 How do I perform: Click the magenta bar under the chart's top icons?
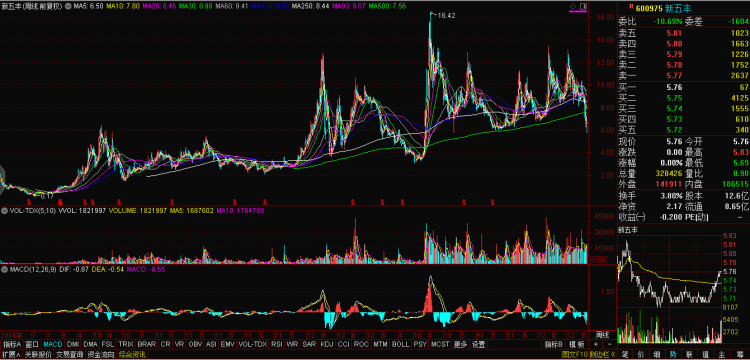pos(577,11)
